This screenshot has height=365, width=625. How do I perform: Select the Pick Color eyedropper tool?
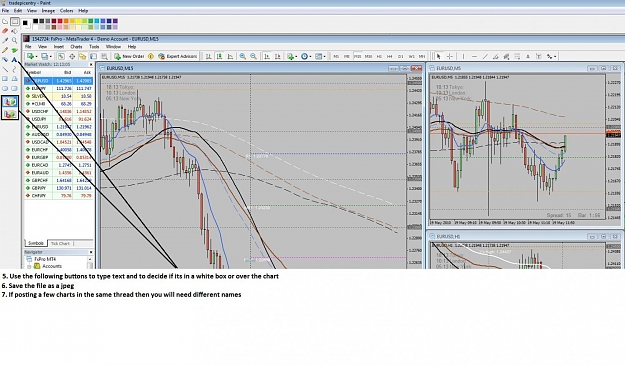click(x=5, y=40)
